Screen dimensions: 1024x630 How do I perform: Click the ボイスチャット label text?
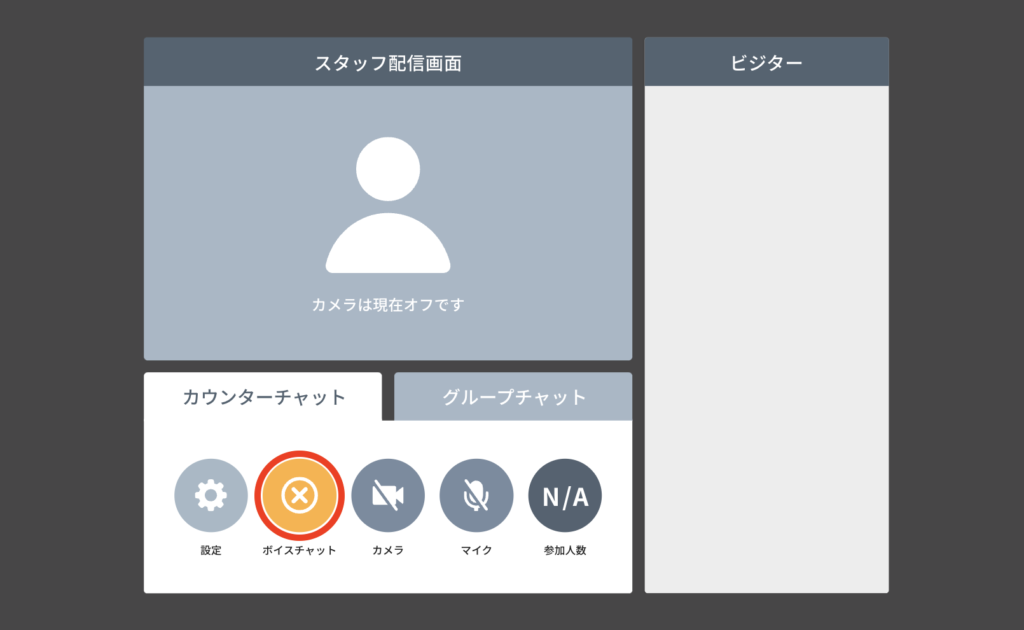coord(299,550)
